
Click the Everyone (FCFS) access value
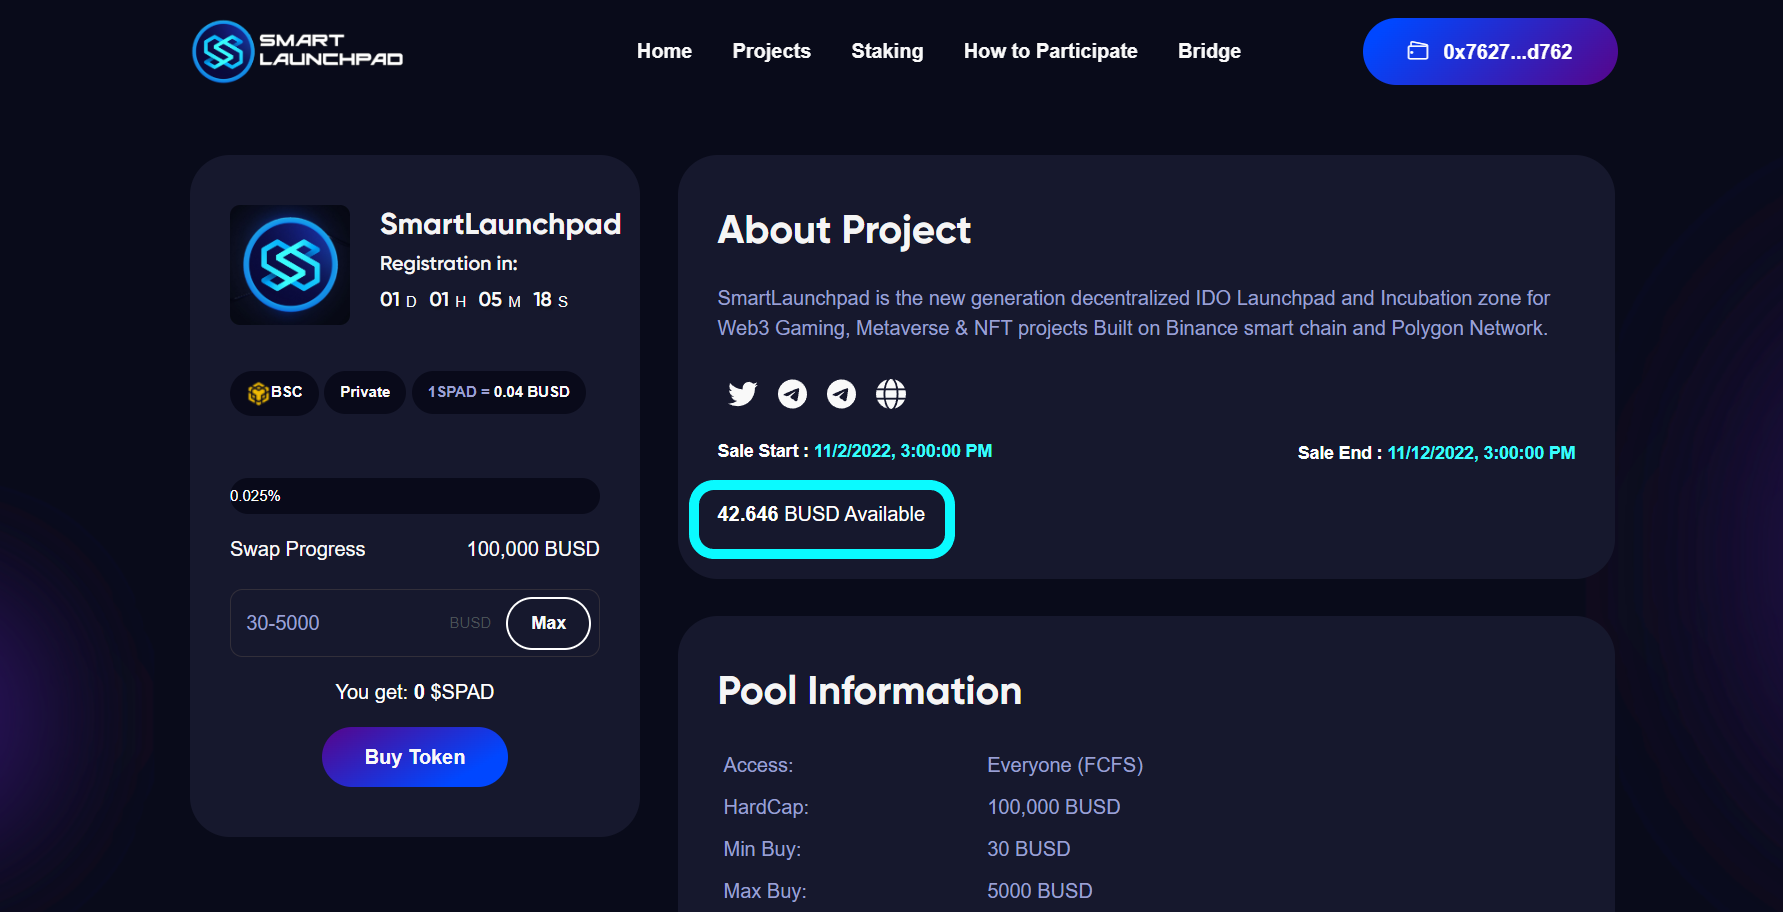click(1065, 765)
